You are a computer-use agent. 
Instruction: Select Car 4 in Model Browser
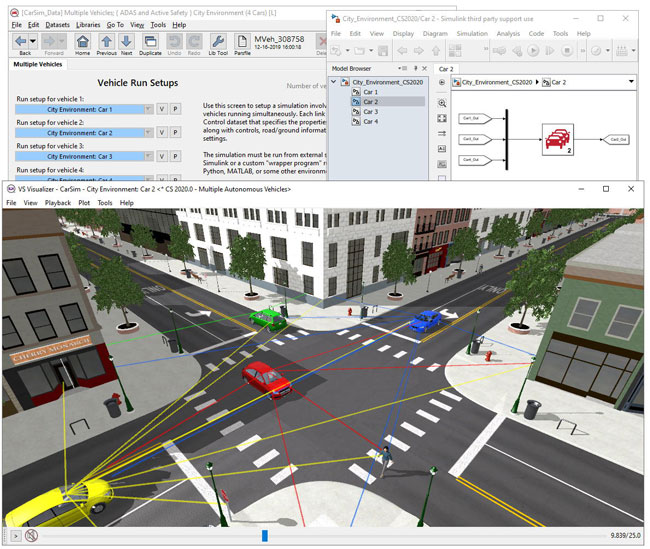point(371,122)
